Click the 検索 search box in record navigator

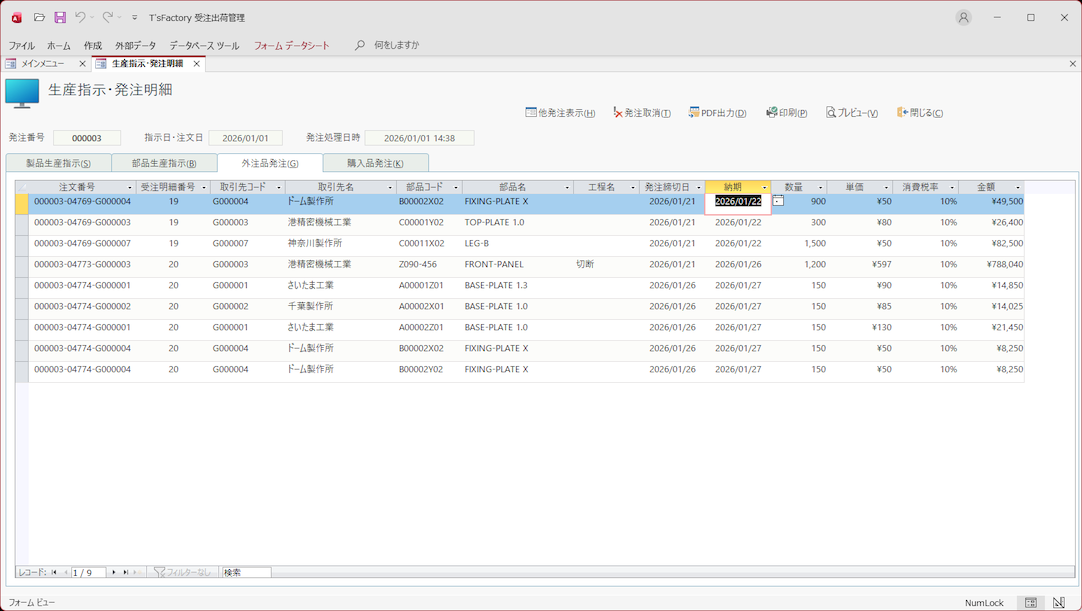(x=246, y=573)
